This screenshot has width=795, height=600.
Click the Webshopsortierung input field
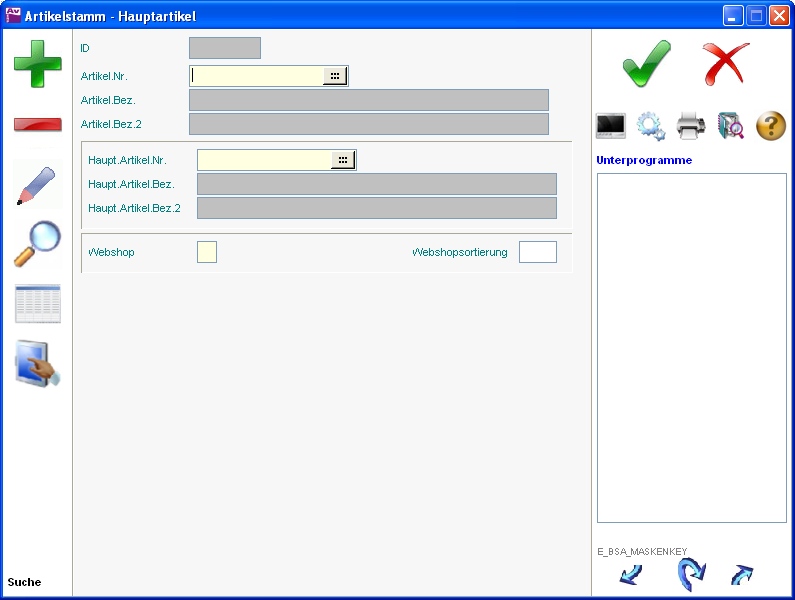[537, 252]
